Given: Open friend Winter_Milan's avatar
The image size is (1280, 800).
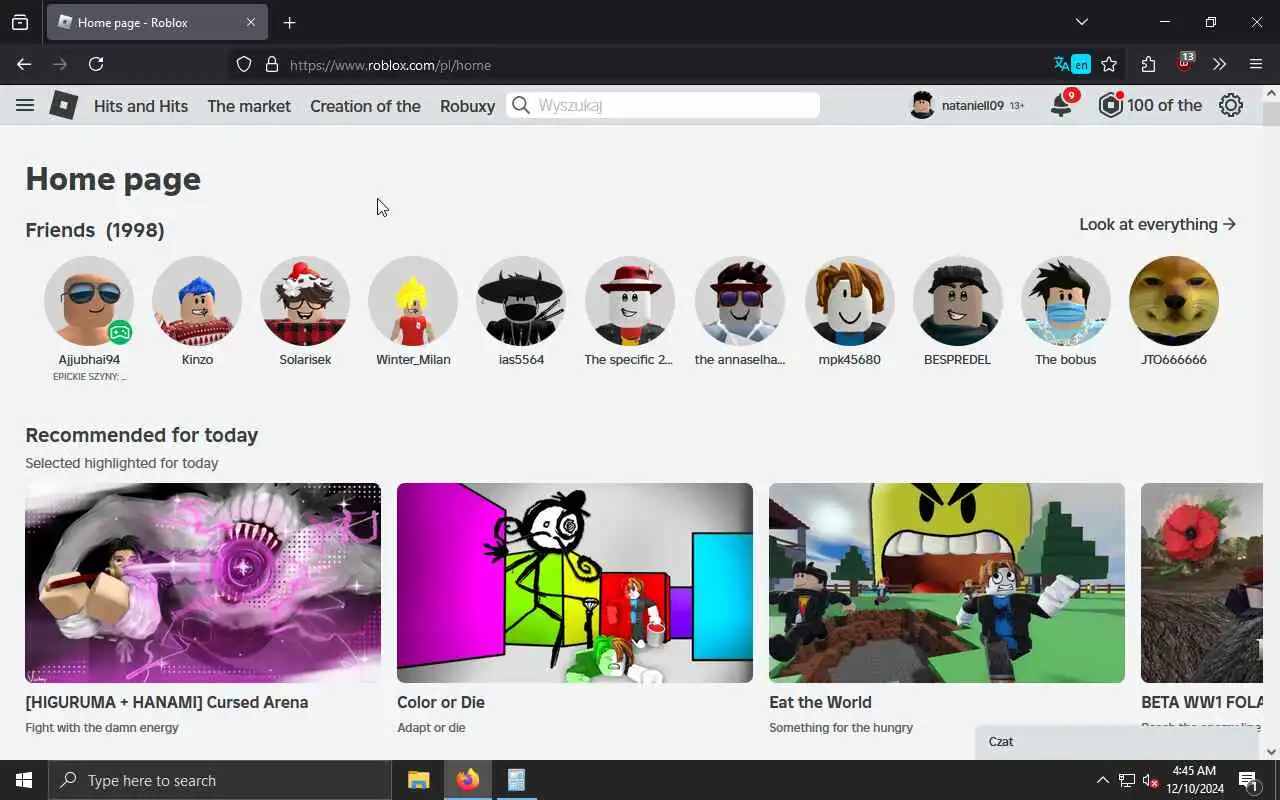Looking at the screenshot, I should click(413, 301).
